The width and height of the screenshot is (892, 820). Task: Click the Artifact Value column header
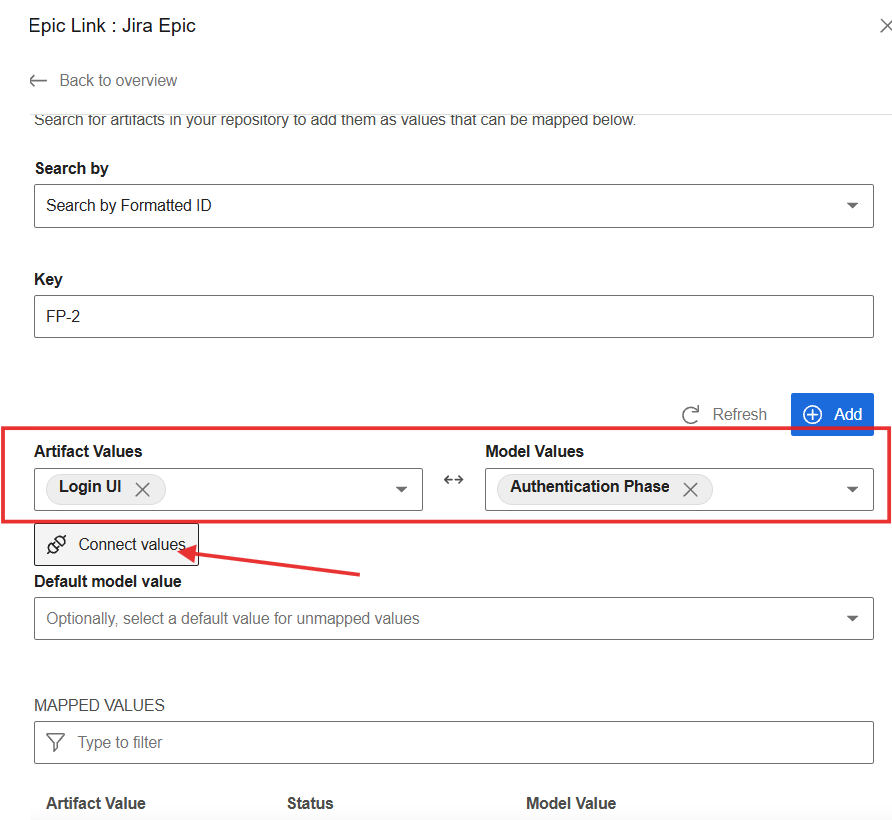pos(95,803)
